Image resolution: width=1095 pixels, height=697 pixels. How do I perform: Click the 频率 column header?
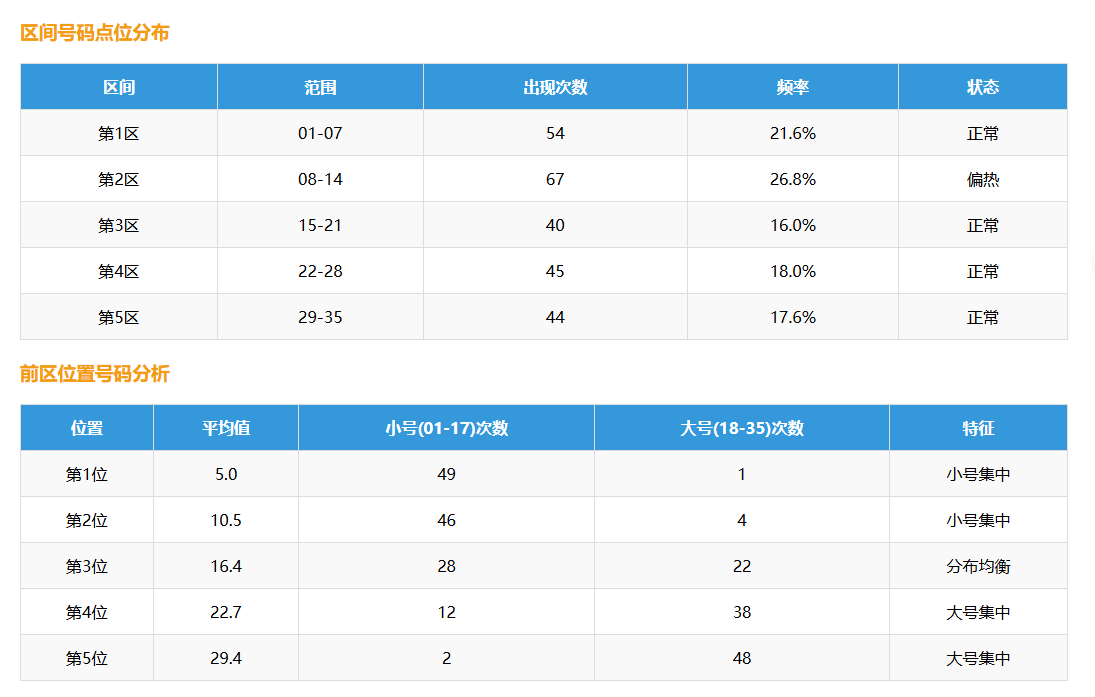click(792, 87)
